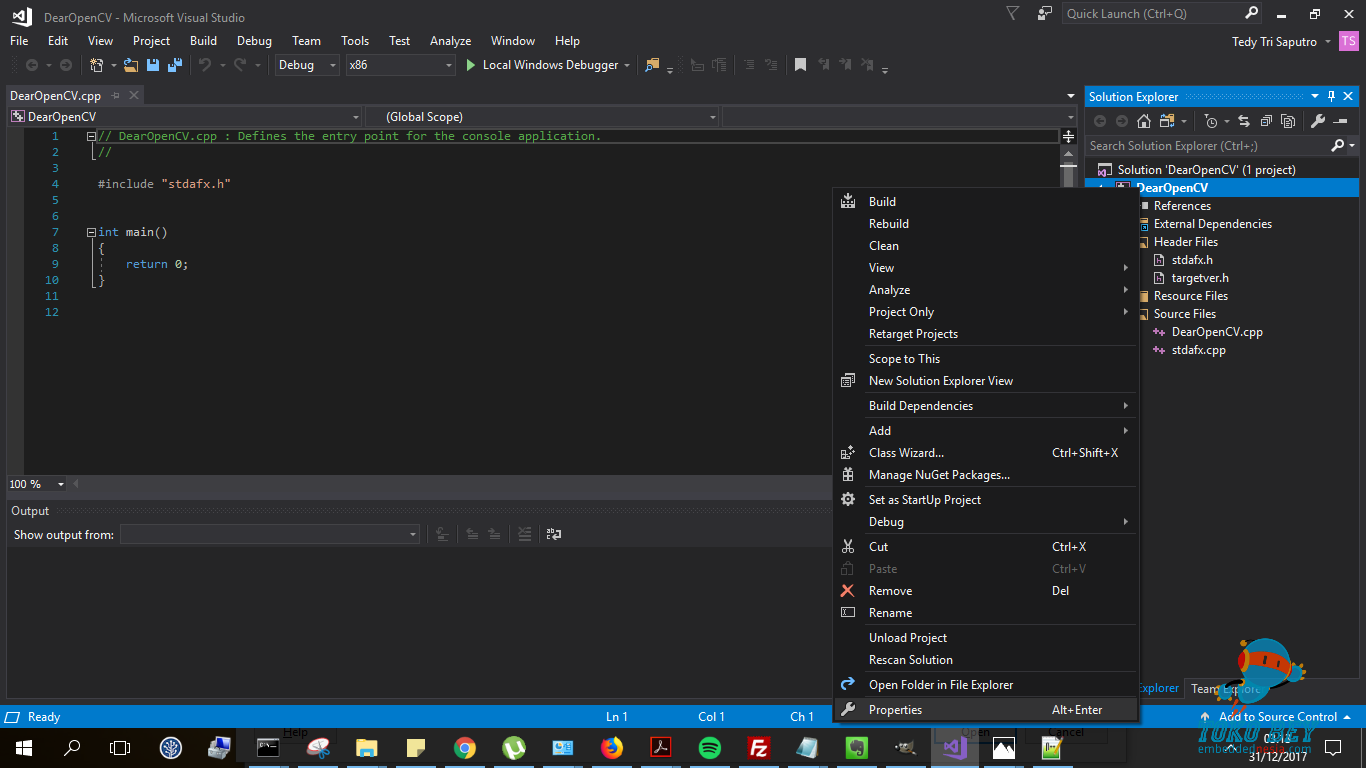The width and height of the screenshot is (1366, 768).
Task: Start the Local Windows Debugger
Action: tap(541, 65)
